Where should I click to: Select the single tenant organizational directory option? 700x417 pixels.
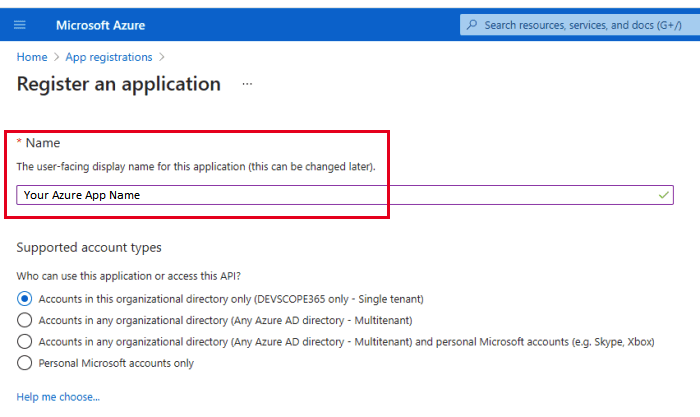(25, 299)
